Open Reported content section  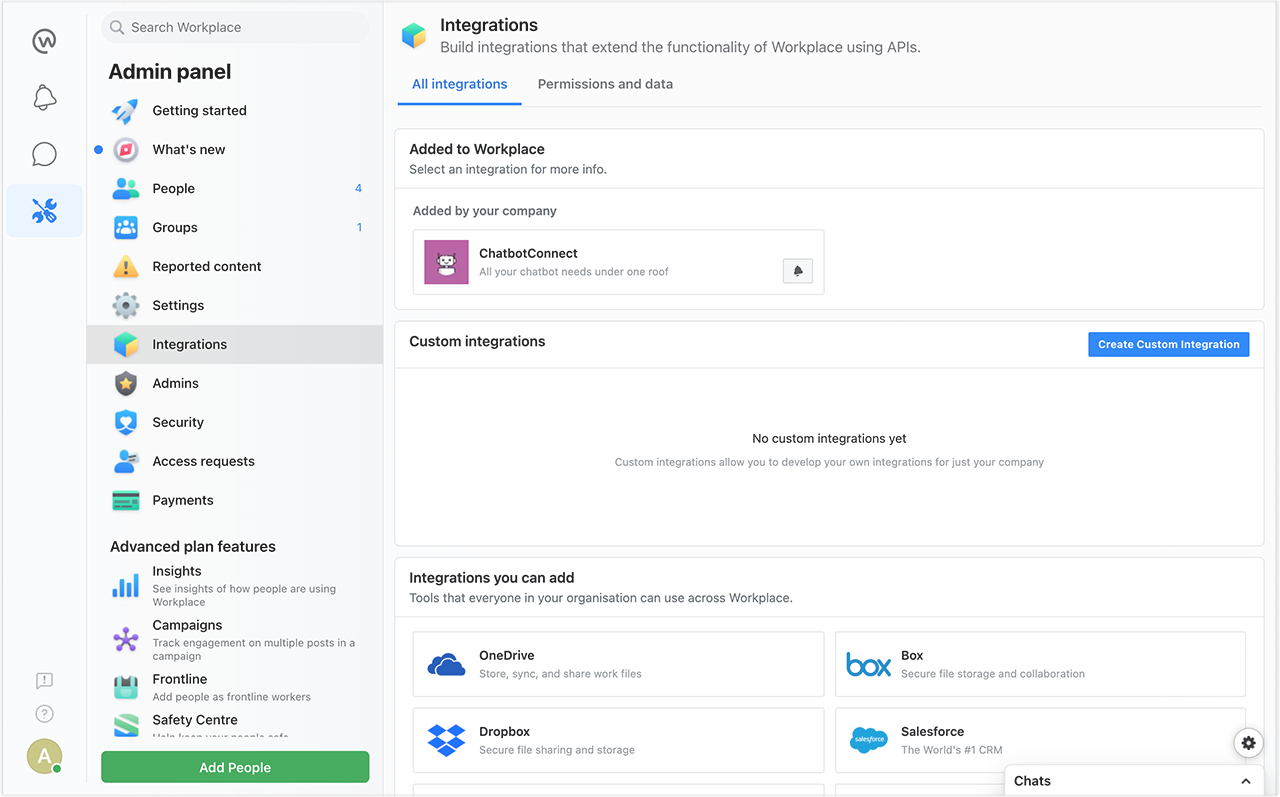235,267
